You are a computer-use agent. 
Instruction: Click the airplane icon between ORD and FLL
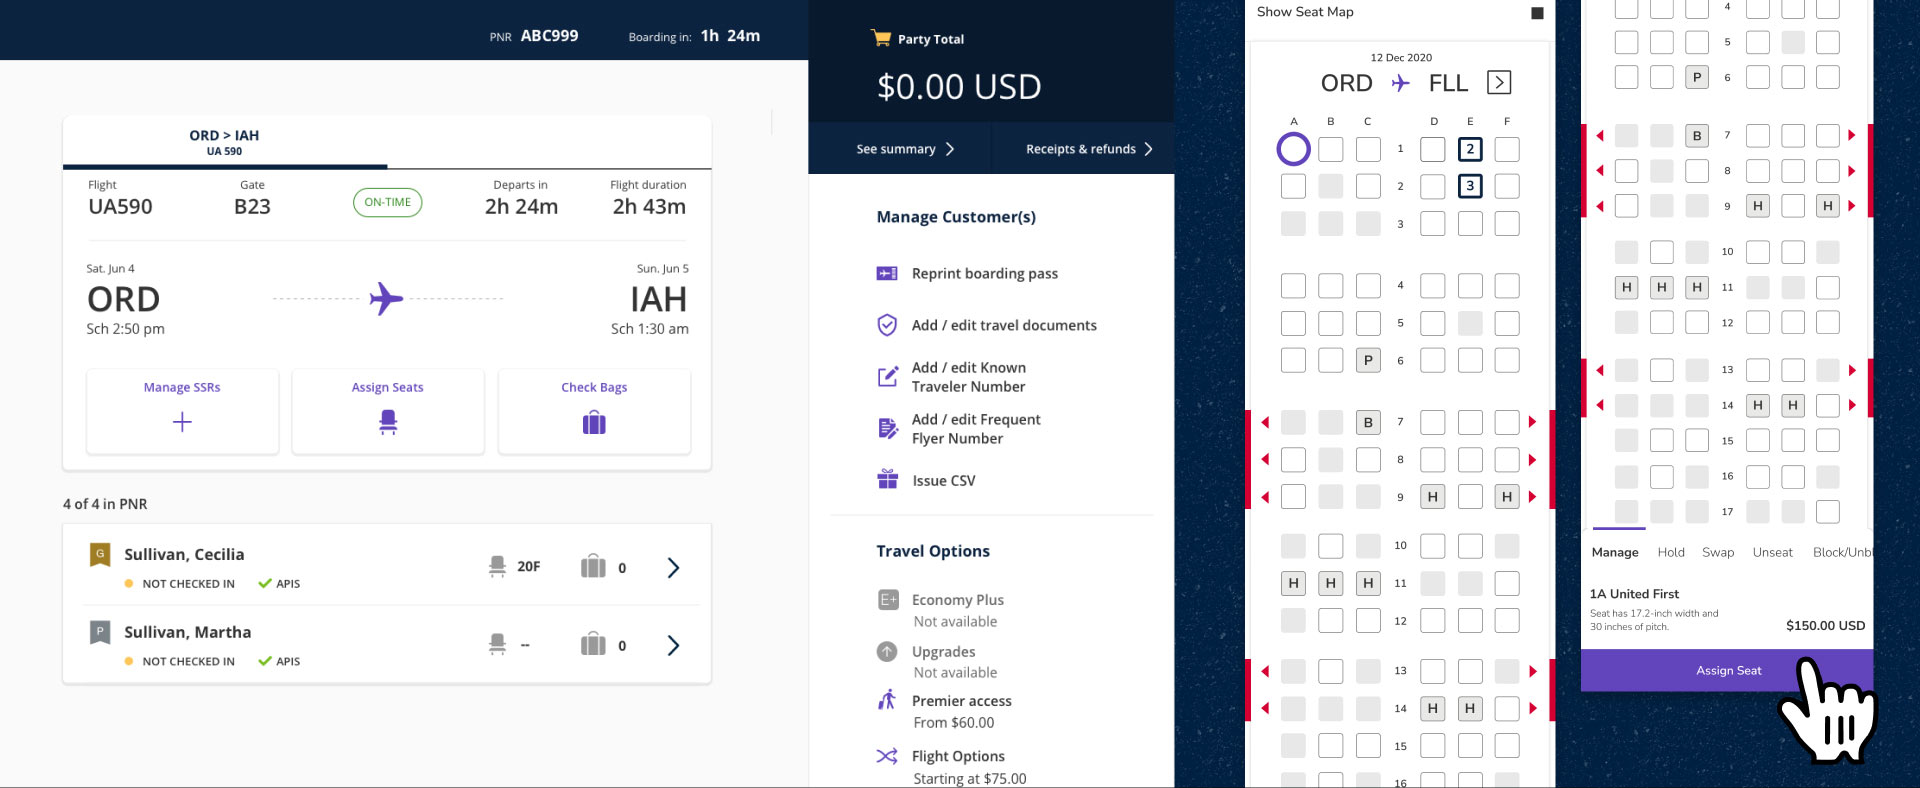point(1400,83)
